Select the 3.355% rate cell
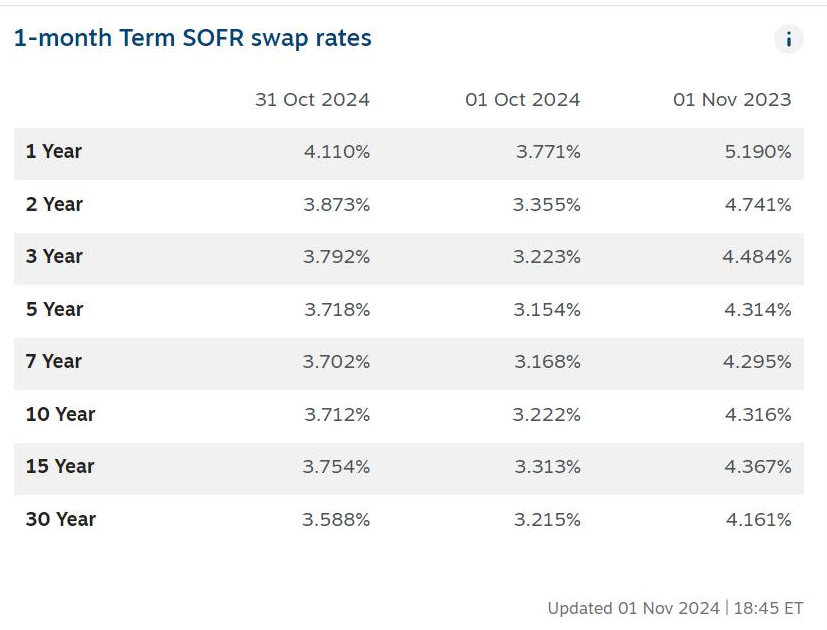Image resolution: width=827 pixels, height=630 pixels. coord(547,205)
